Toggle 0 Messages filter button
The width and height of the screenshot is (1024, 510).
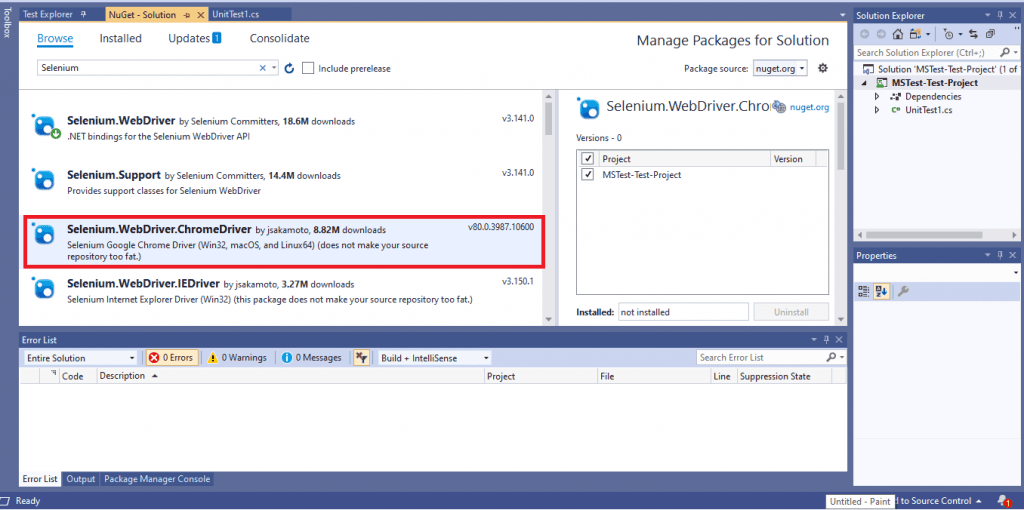(x=312, y=357)
